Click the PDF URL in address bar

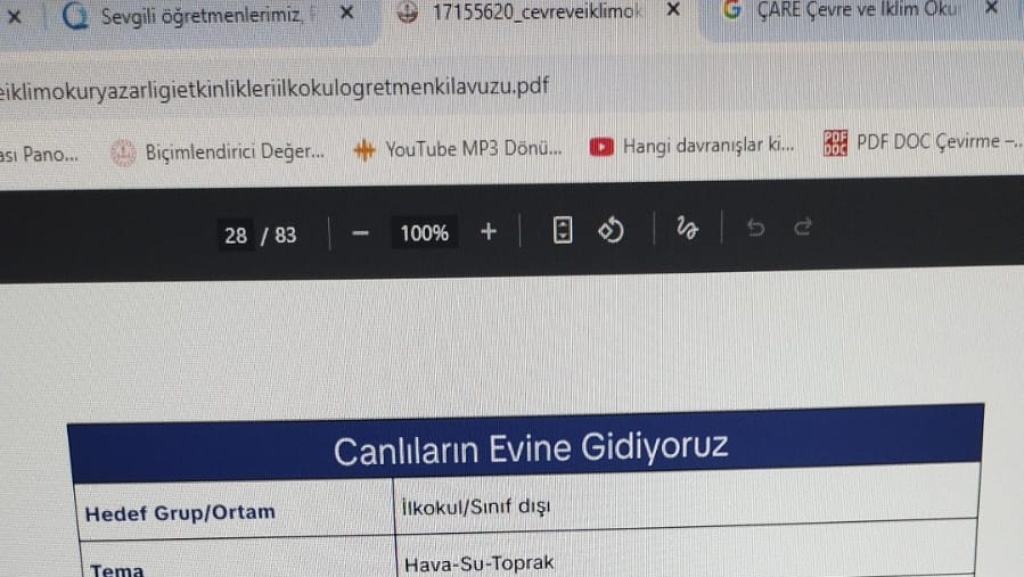click(275, 87)
